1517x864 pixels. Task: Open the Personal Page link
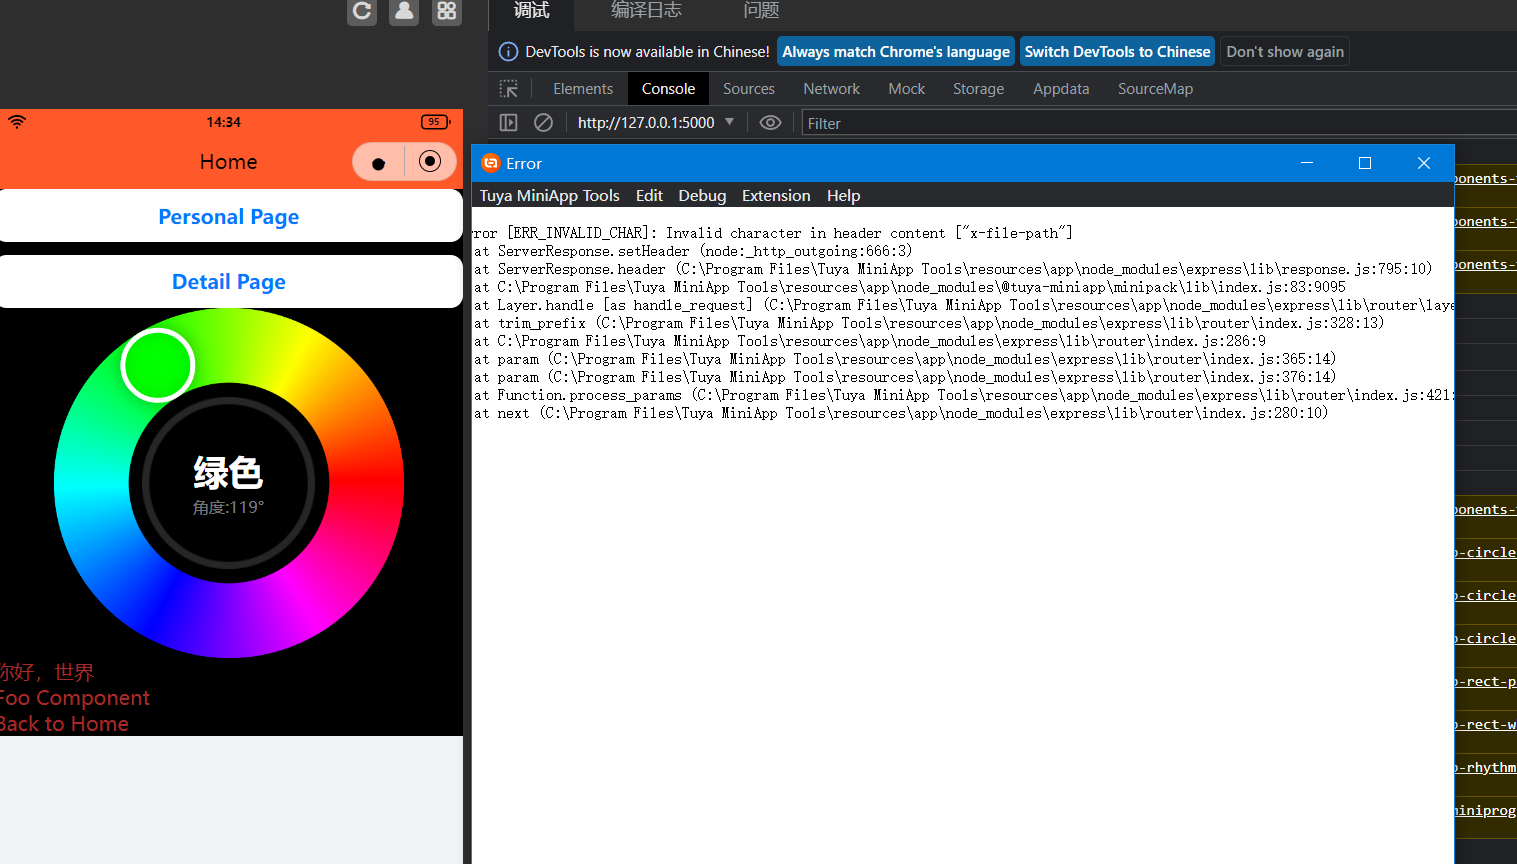229,217
